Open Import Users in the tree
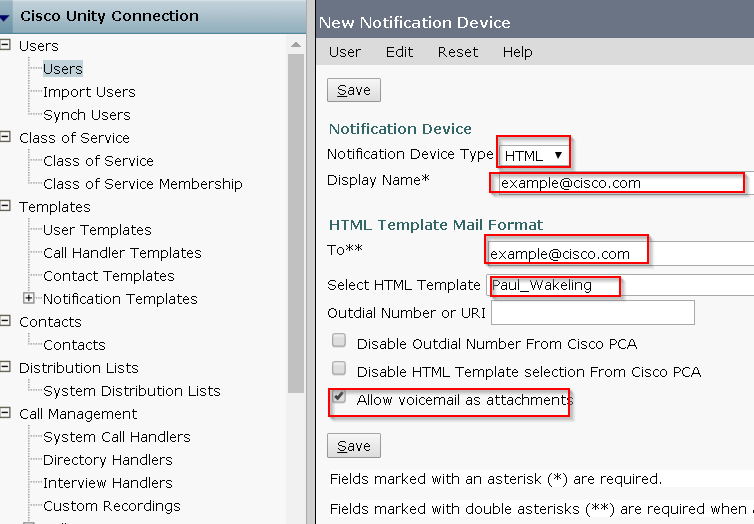Screen dimensions: 754x524 pyautogui.click(x=89, y=92)
